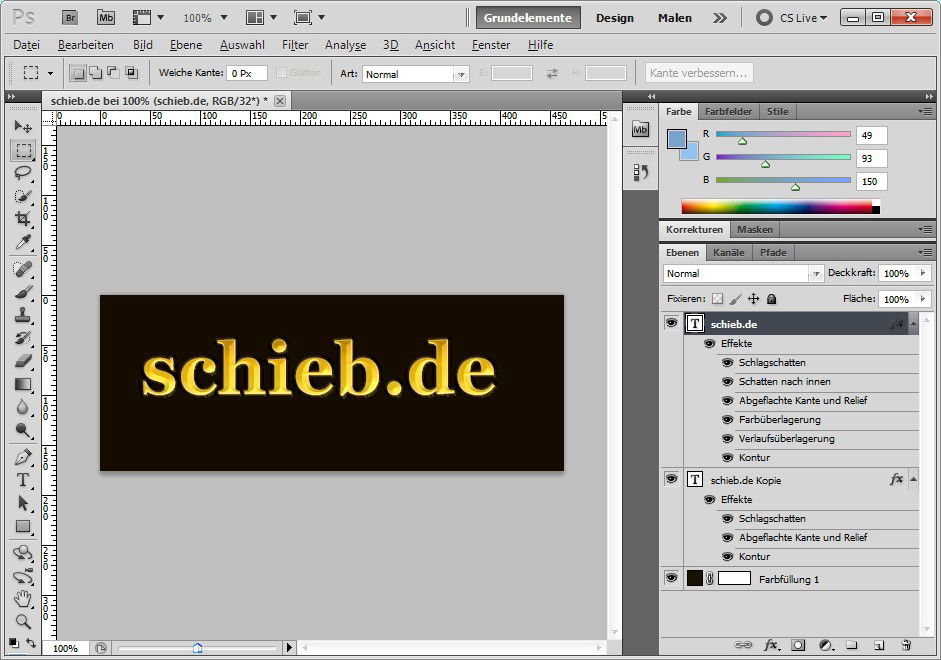Select the Horizontal Type tool
The image size is (941, 660).
[x=23, y=480]
